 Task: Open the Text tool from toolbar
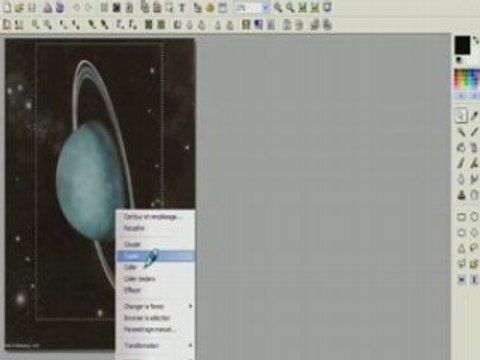182,8
